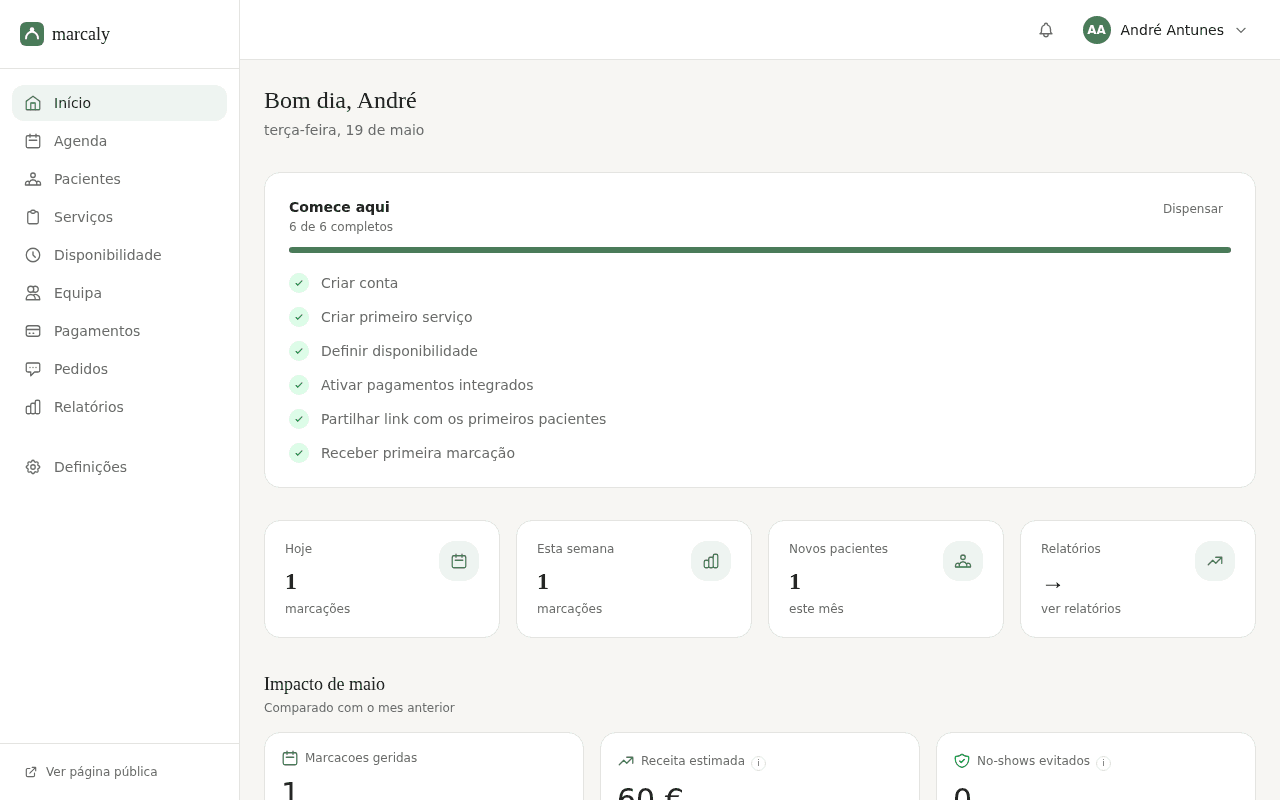Click the Equipa people icon
The width and height of the screenshot is (1280, 800).
tap(33, 293)
